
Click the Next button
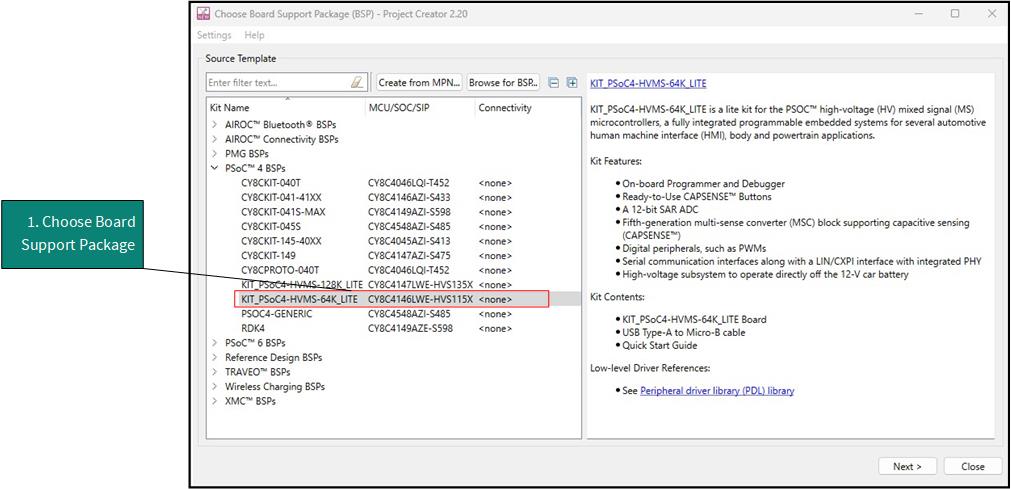(907, 466)
